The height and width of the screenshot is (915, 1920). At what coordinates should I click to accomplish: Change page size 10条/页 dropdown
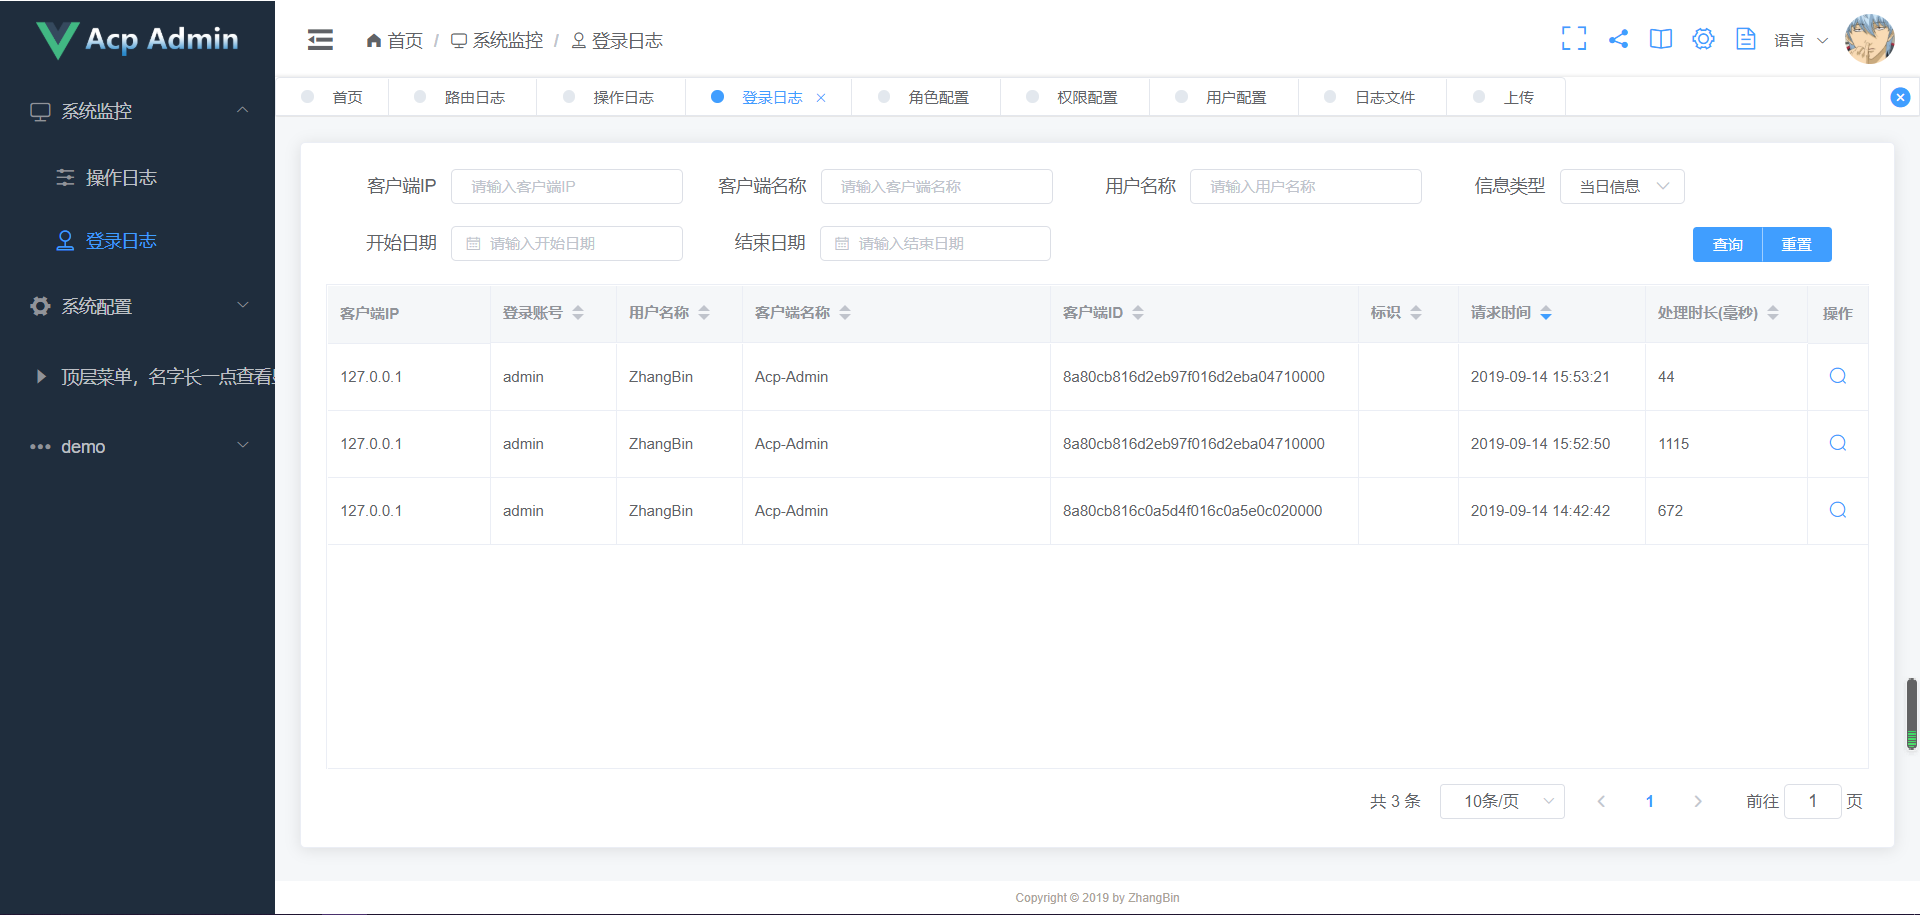coord(1502,801)
